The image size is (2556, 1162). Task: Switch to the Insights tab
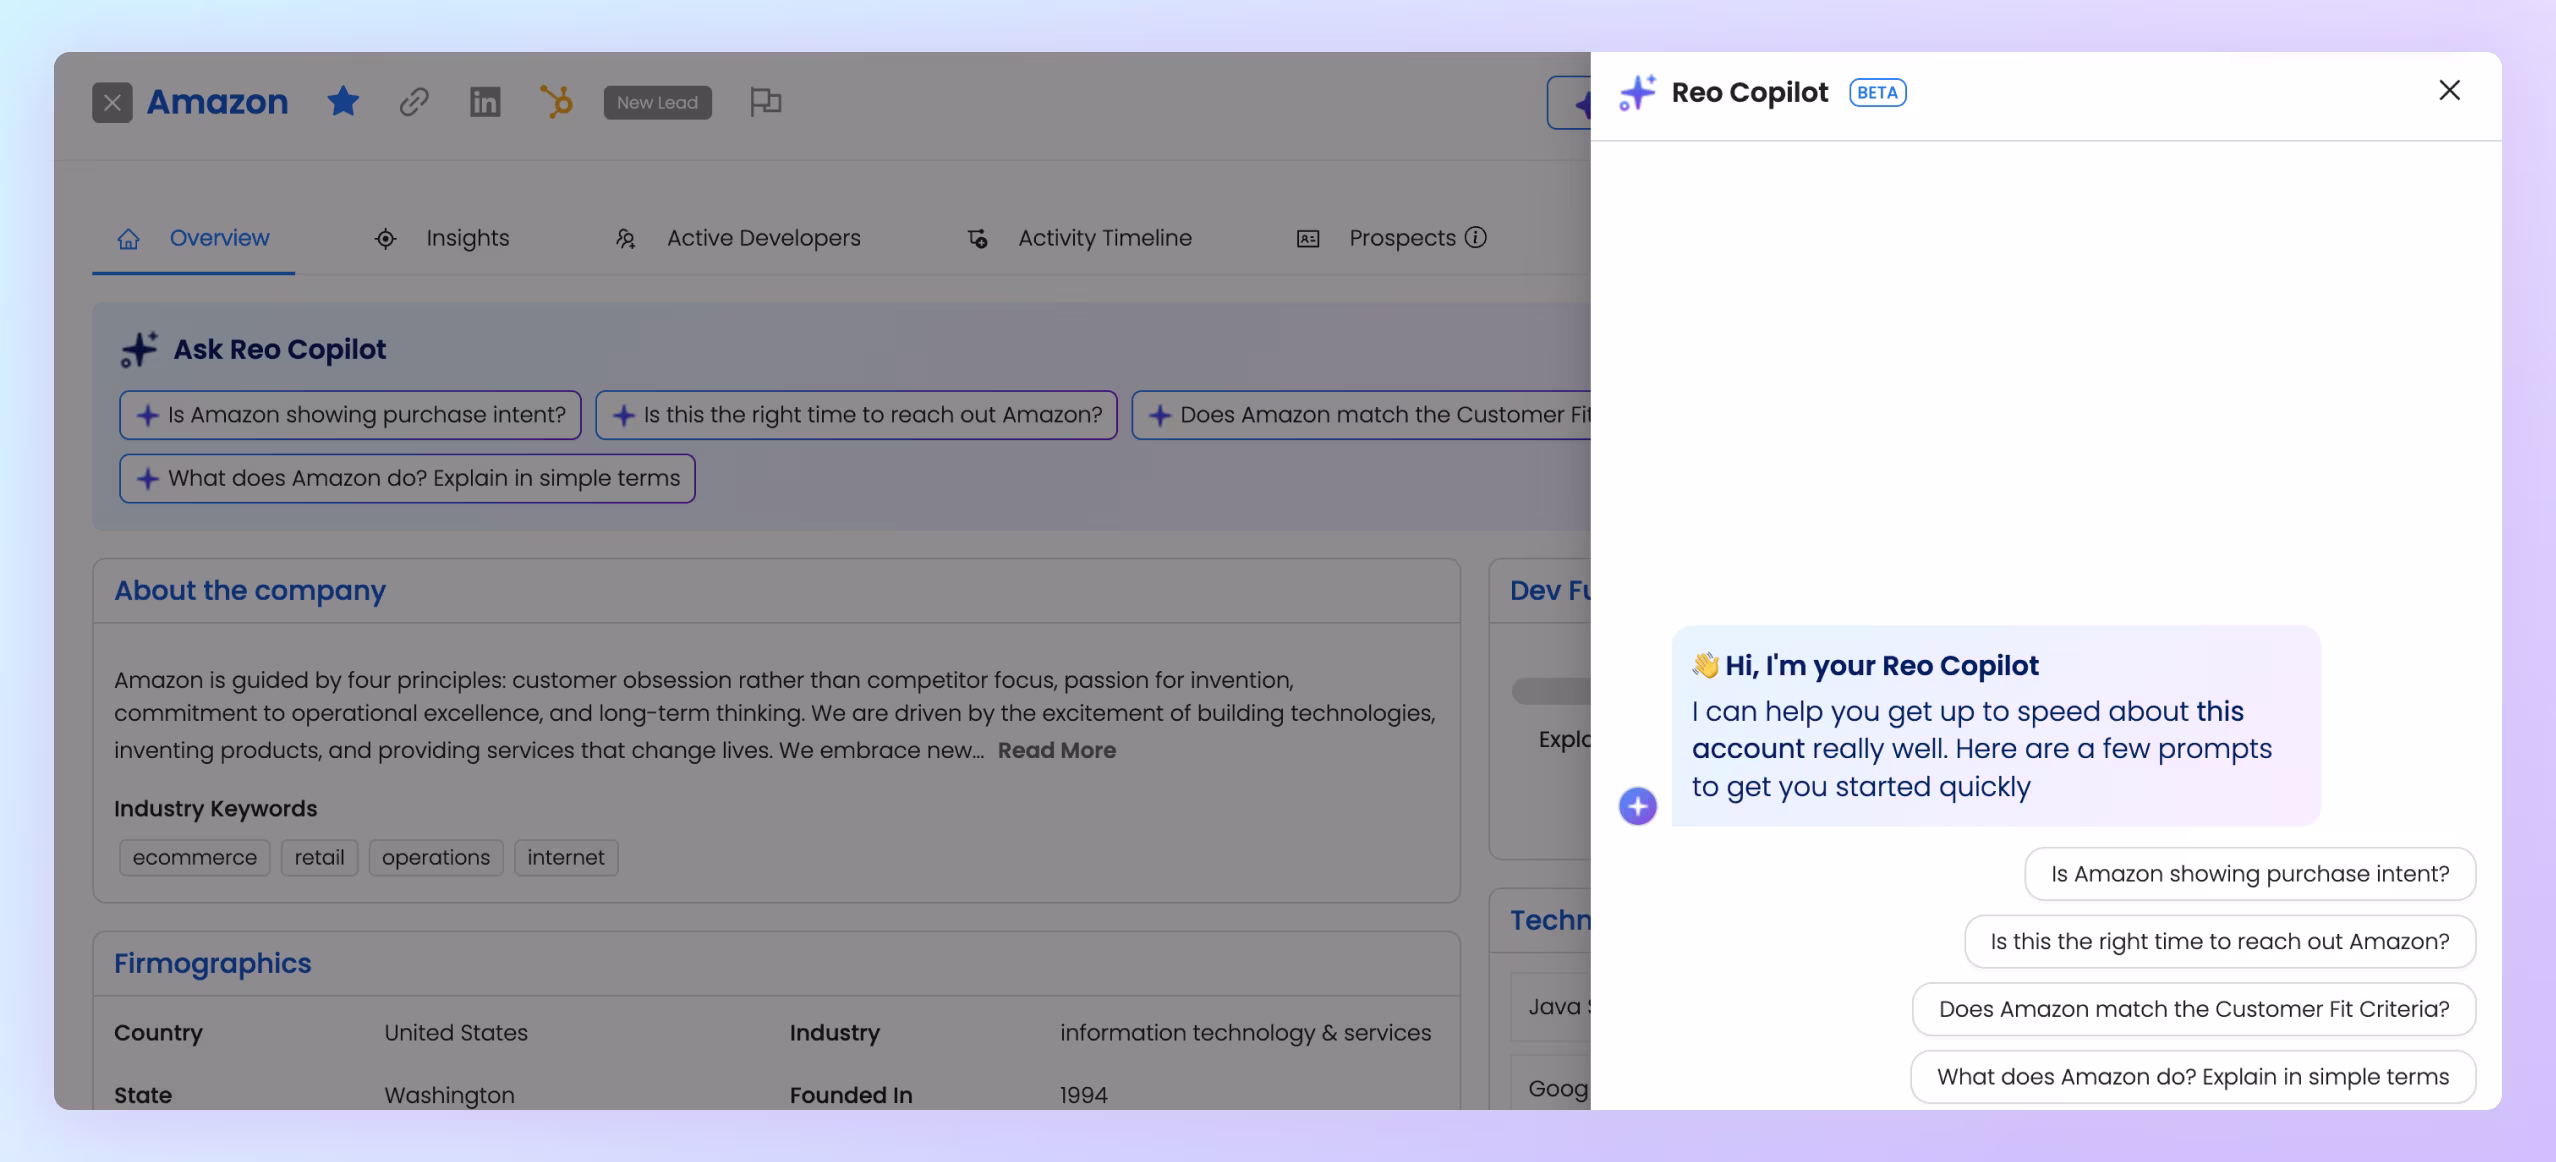(467, 238)
